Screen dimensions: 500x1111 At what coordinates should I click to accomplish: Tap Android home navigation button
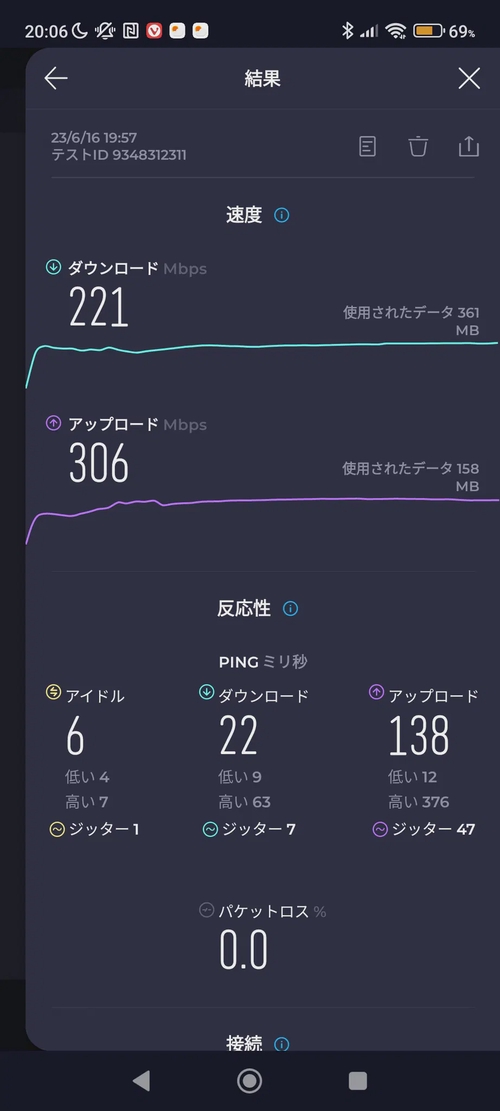(249, 1081)
